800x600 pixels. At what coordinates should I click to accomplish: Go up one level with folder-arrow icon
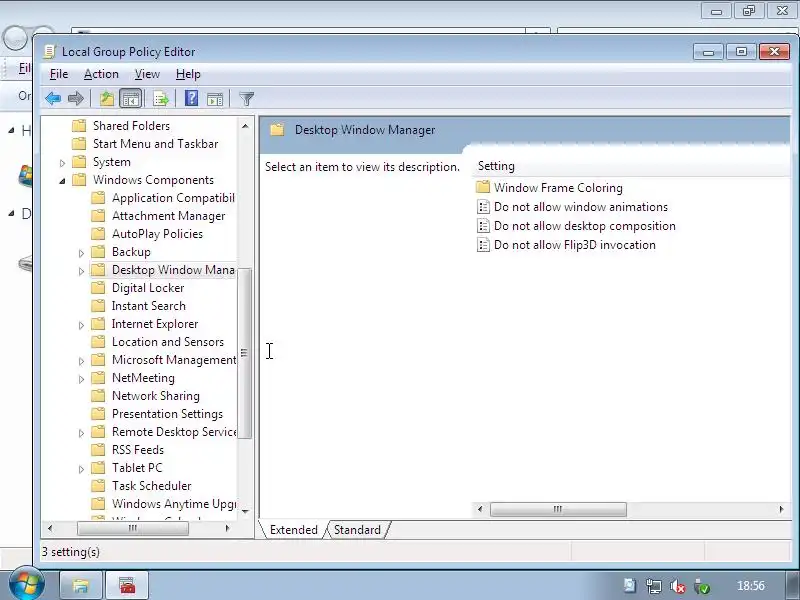[x=107, y=98]
